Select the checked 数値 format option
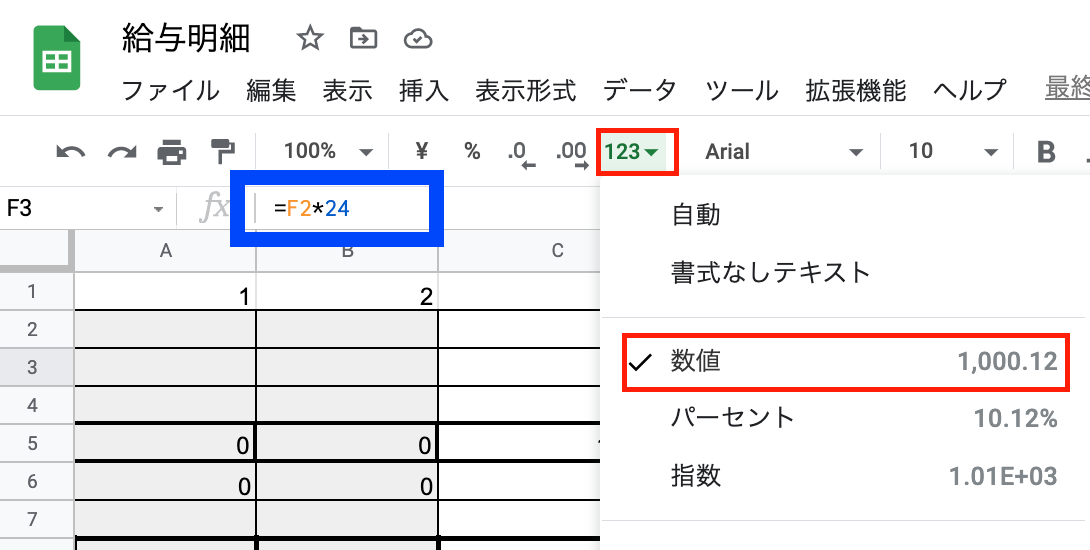1090x550 pixels. click(x=845, y=362)
